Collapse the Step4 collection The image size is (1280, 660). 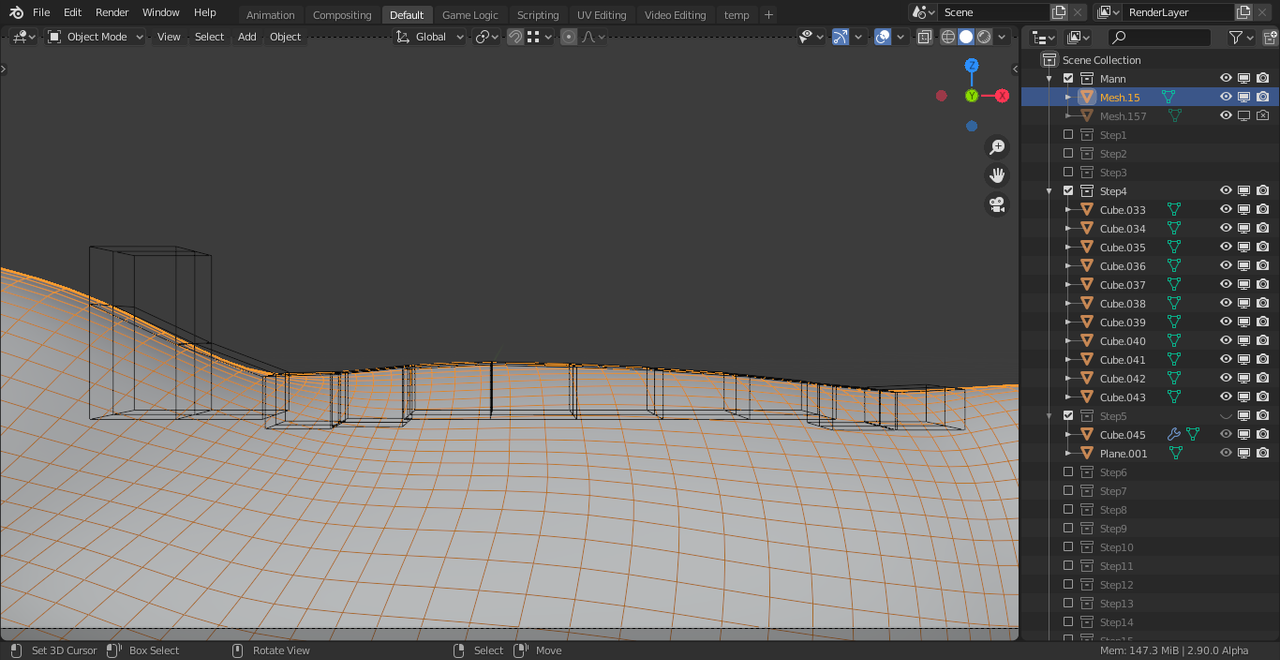[x=1049, y=191]
